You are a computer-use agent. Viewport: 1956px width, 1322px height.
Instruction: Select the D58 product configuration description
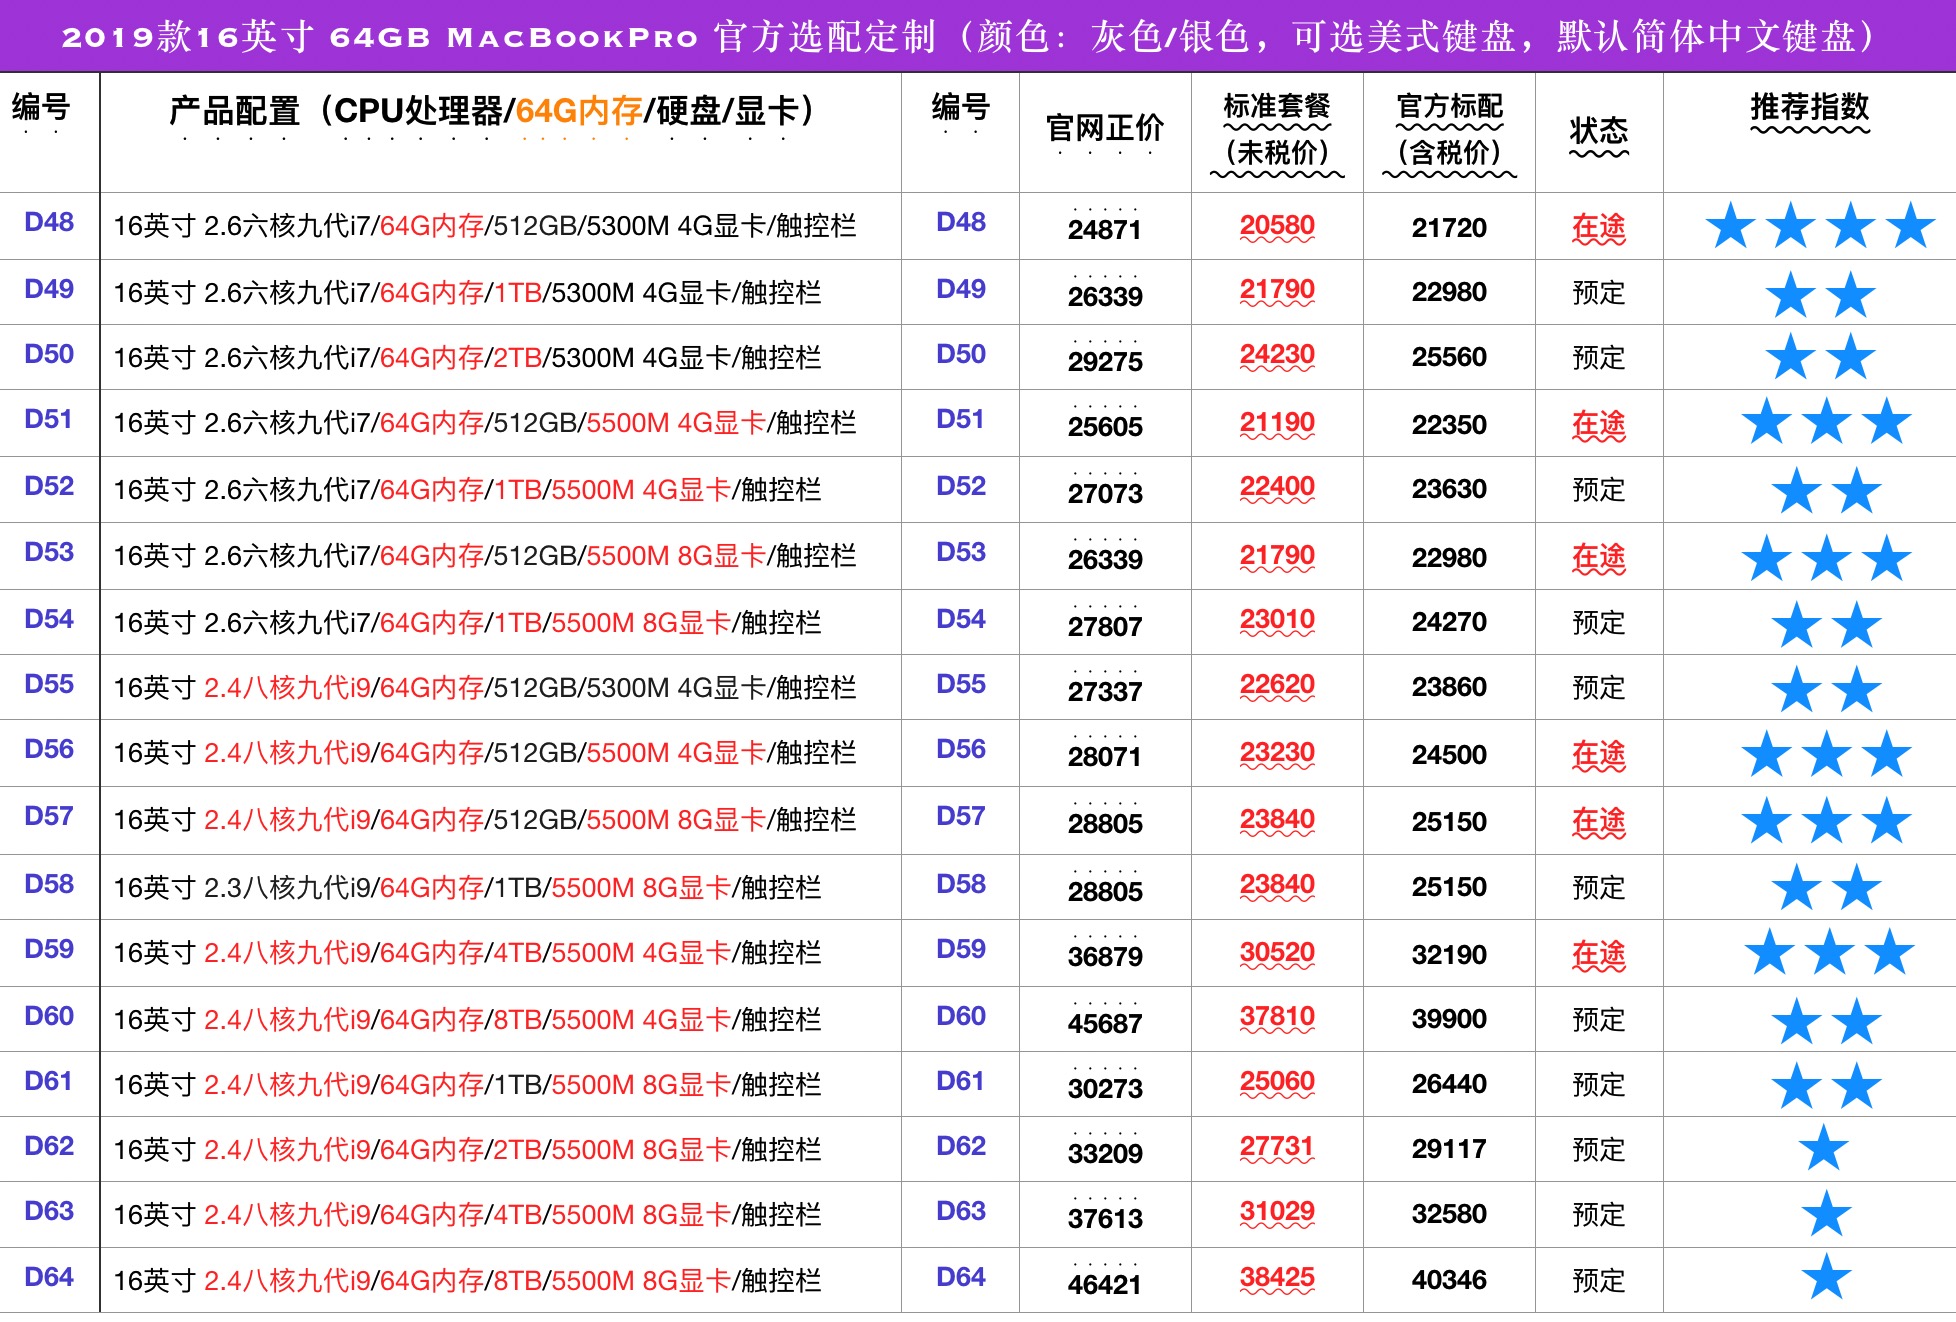point(467,888)
